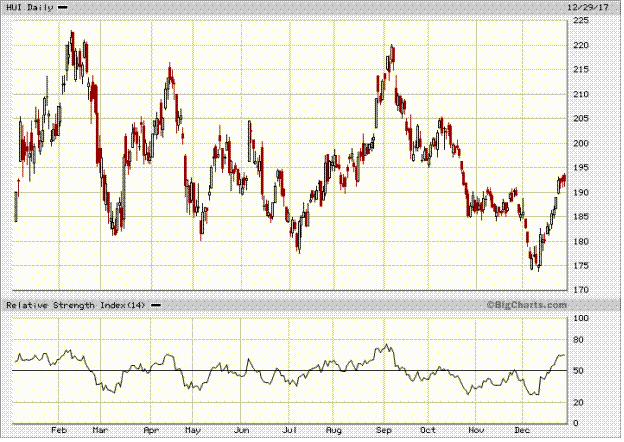Image resolution: width=624 pixels, height=442 pixels.
Task: Click the Mar month label
Action: (100, 430)
